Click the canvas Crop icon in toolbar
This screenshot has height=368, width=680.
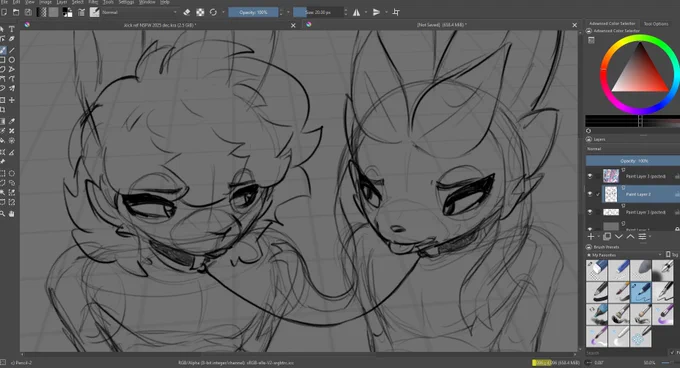[x=396, y=12]
